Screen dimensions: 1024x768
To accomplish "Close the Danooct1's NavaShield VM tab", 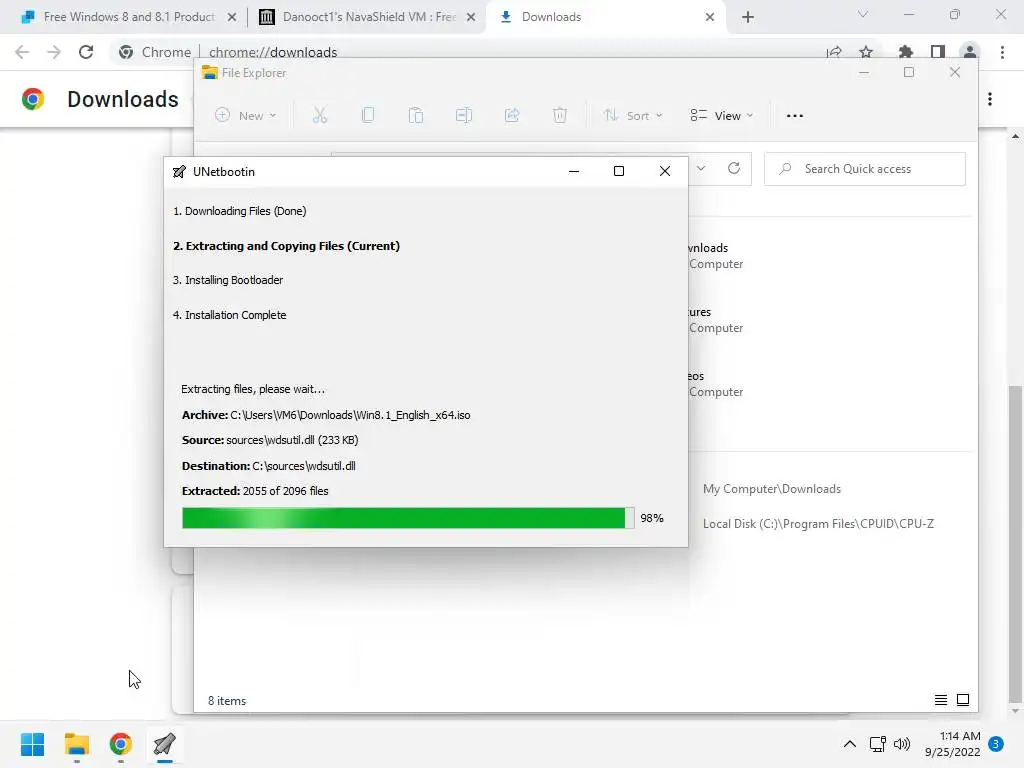I will coord(471,17).
